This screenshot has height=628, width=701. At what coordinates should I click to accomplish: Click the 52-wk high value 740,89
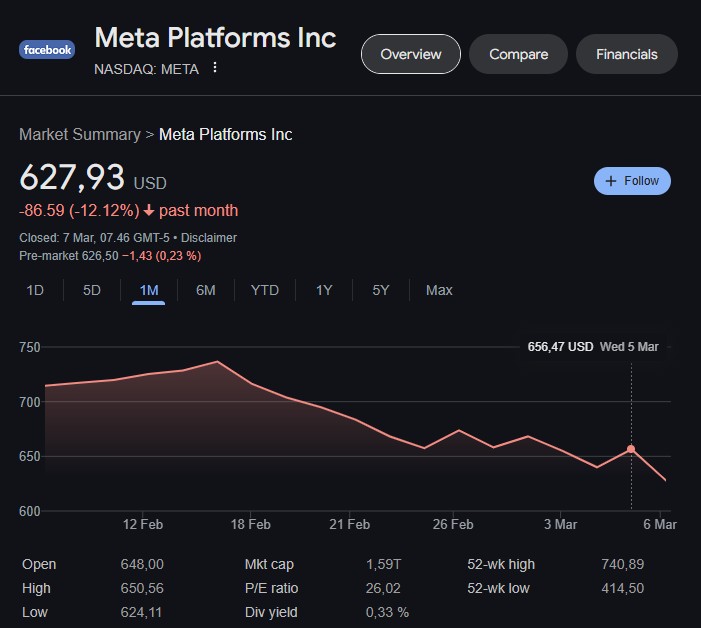pos(622,564)
